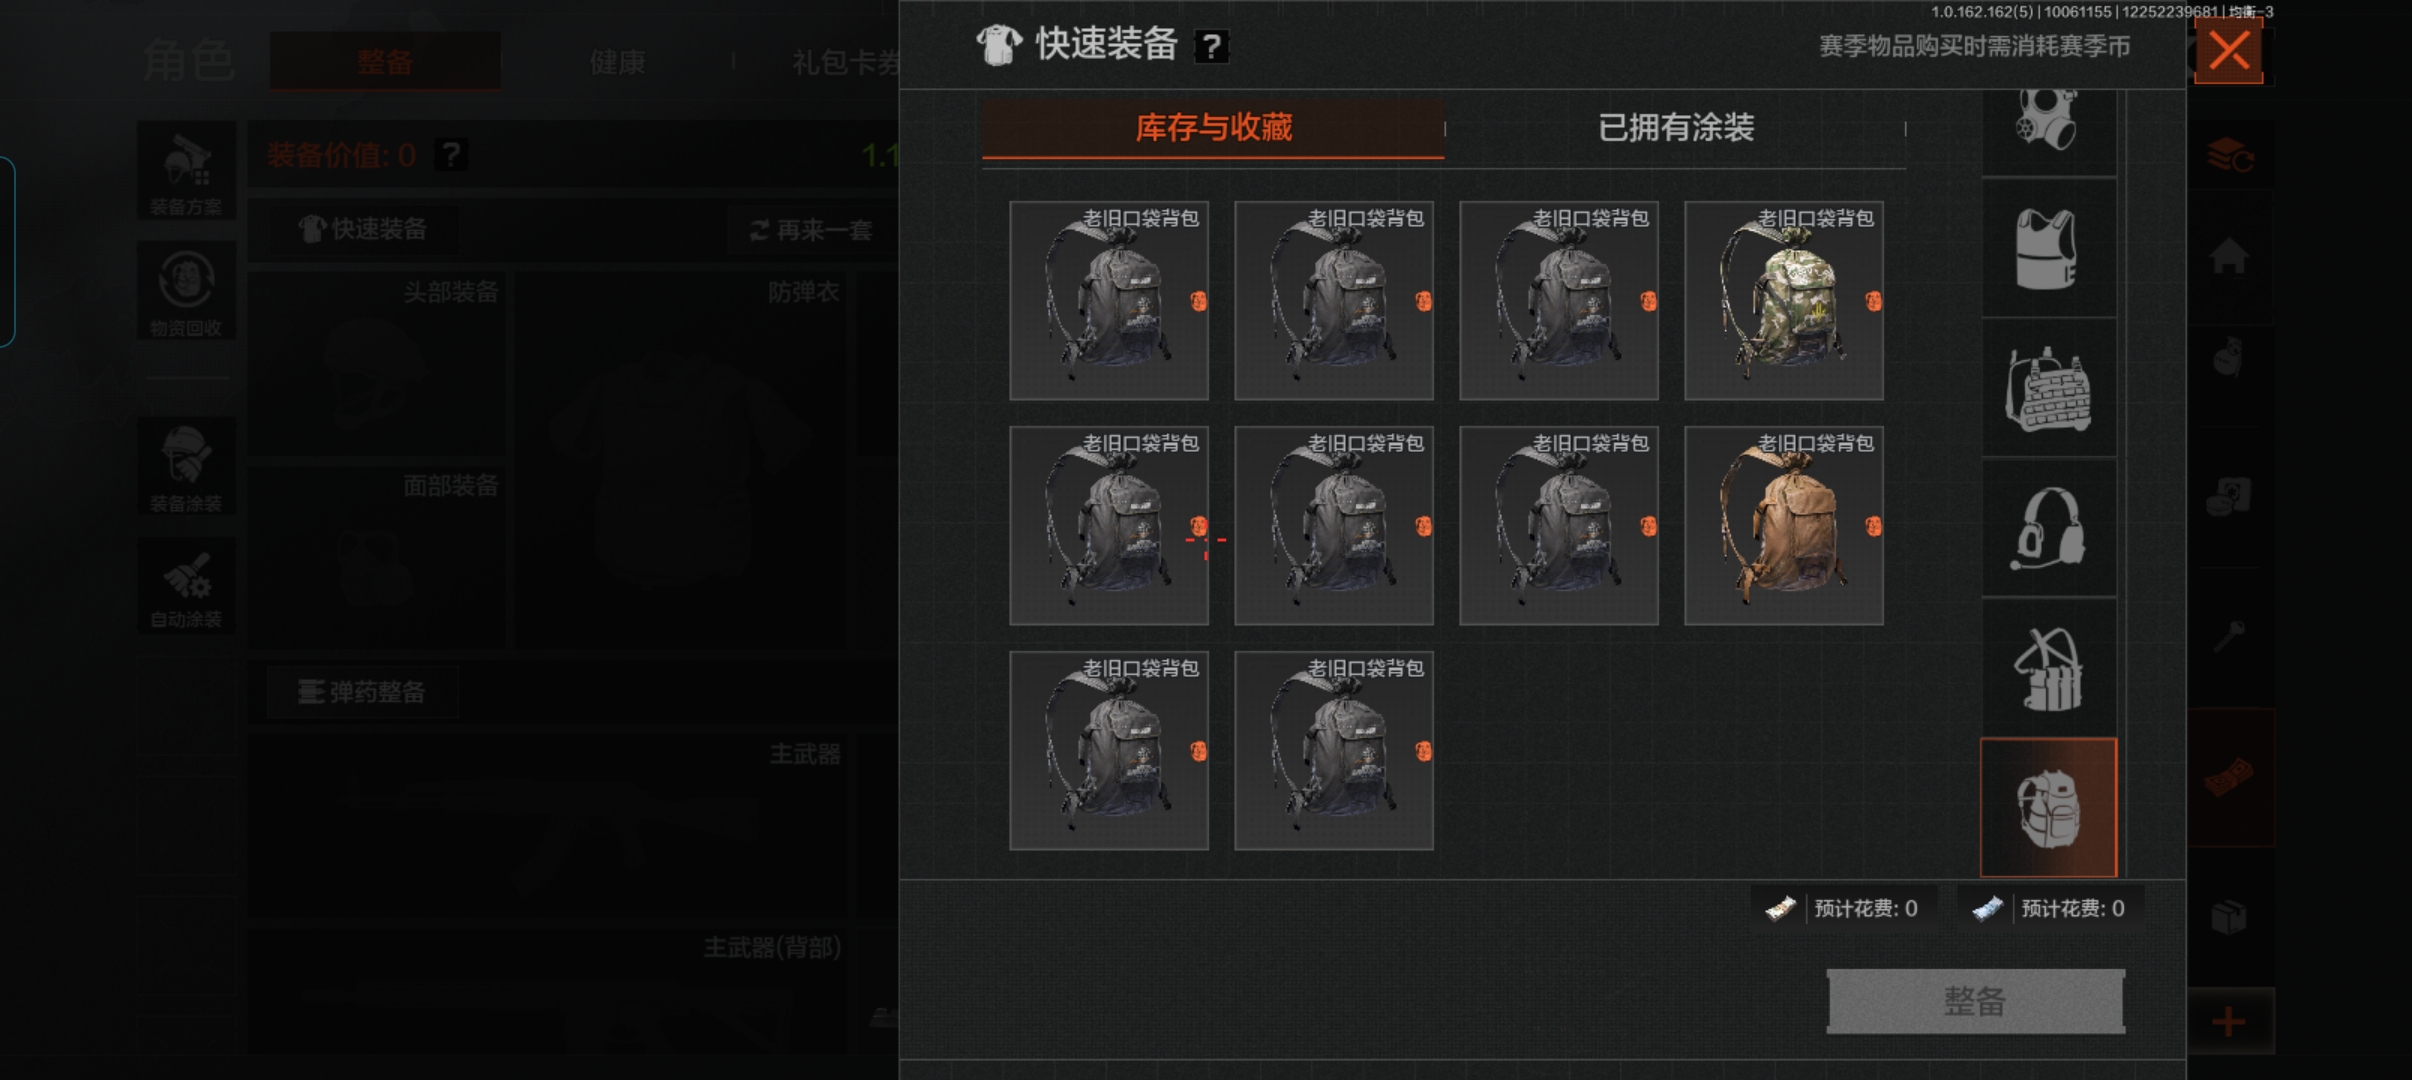The image size is (2412, 1080).
Task: Click the orange plus icon at the bottom right
Action: click(2229, 1022)
